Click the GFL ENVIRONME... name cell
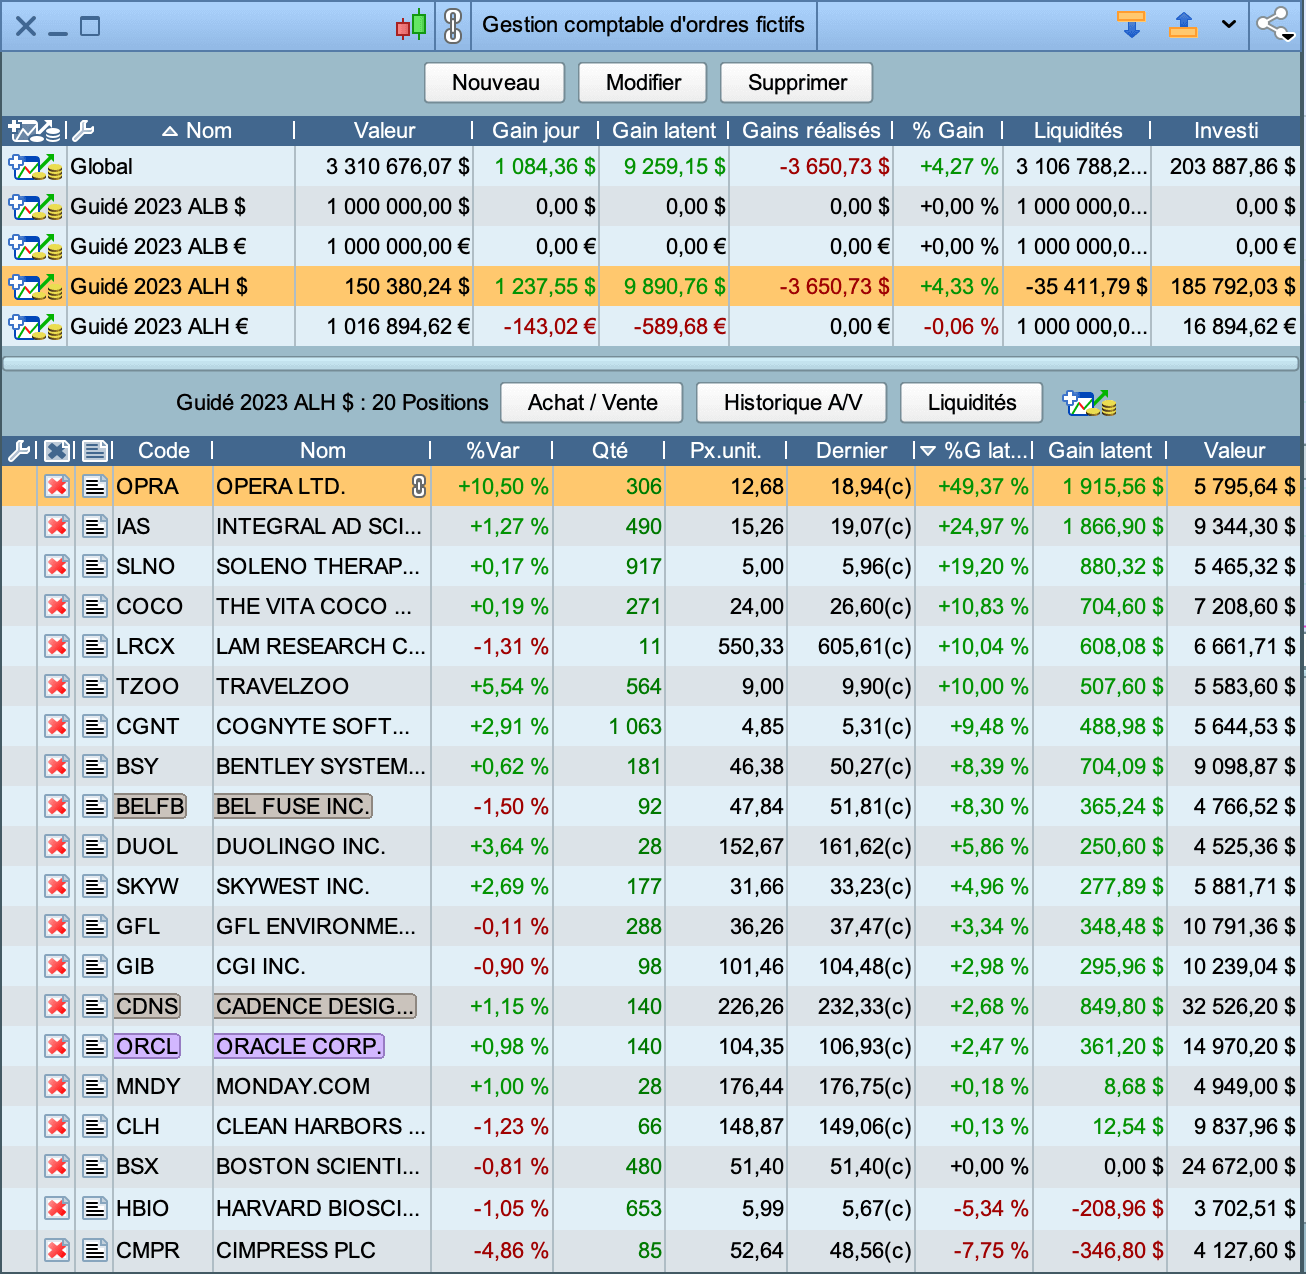The height and width of the screenshot is (1274, 1306). [316, 927]
